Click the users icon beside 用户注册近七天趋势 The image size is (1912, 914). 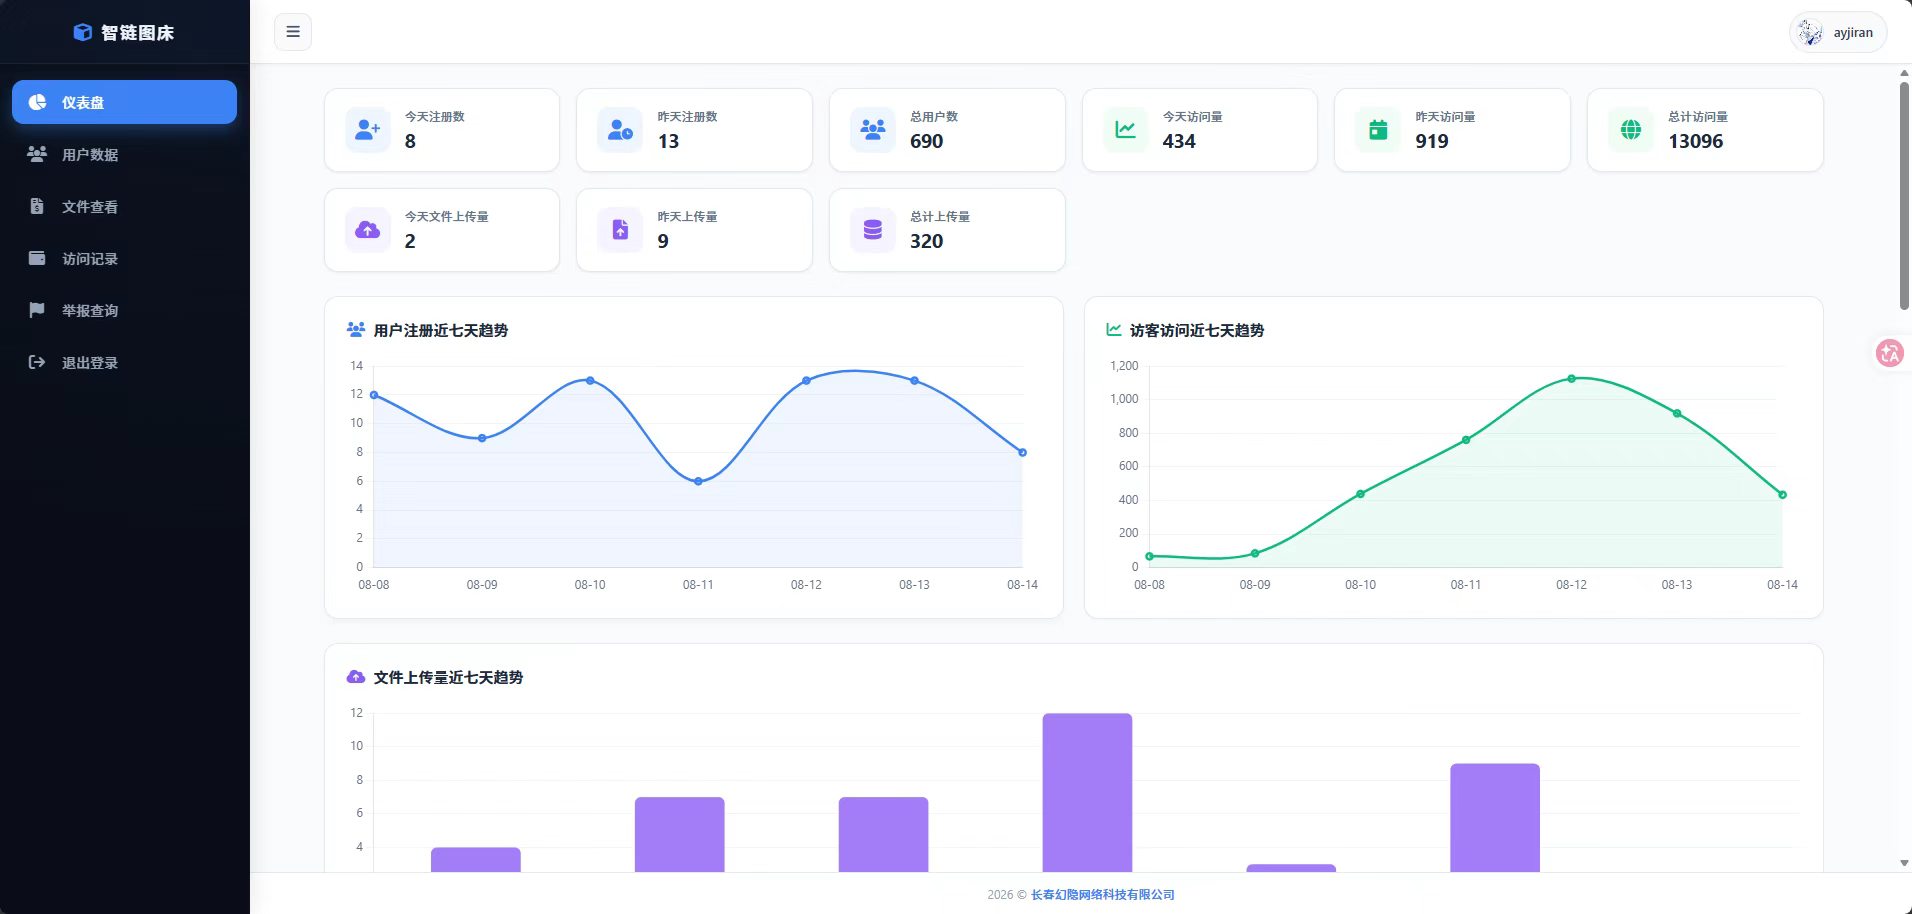356,329
